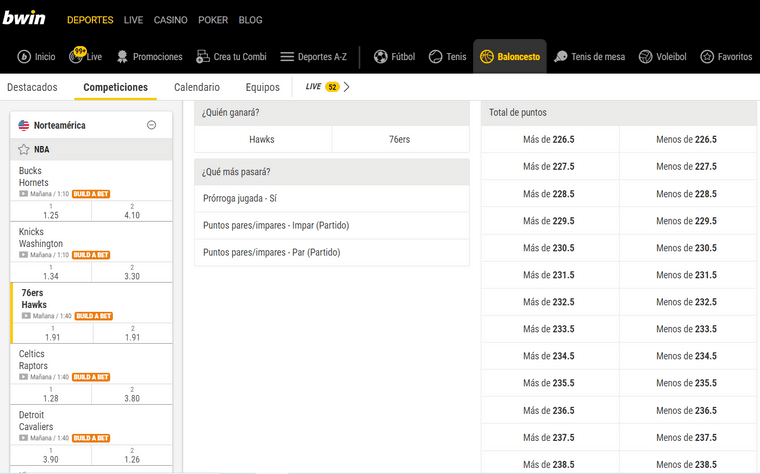This screenshot has width=760, height=474.
Task: Select the Voleibol sport icon
Action: pyautogui.click(x=646, y=57)
